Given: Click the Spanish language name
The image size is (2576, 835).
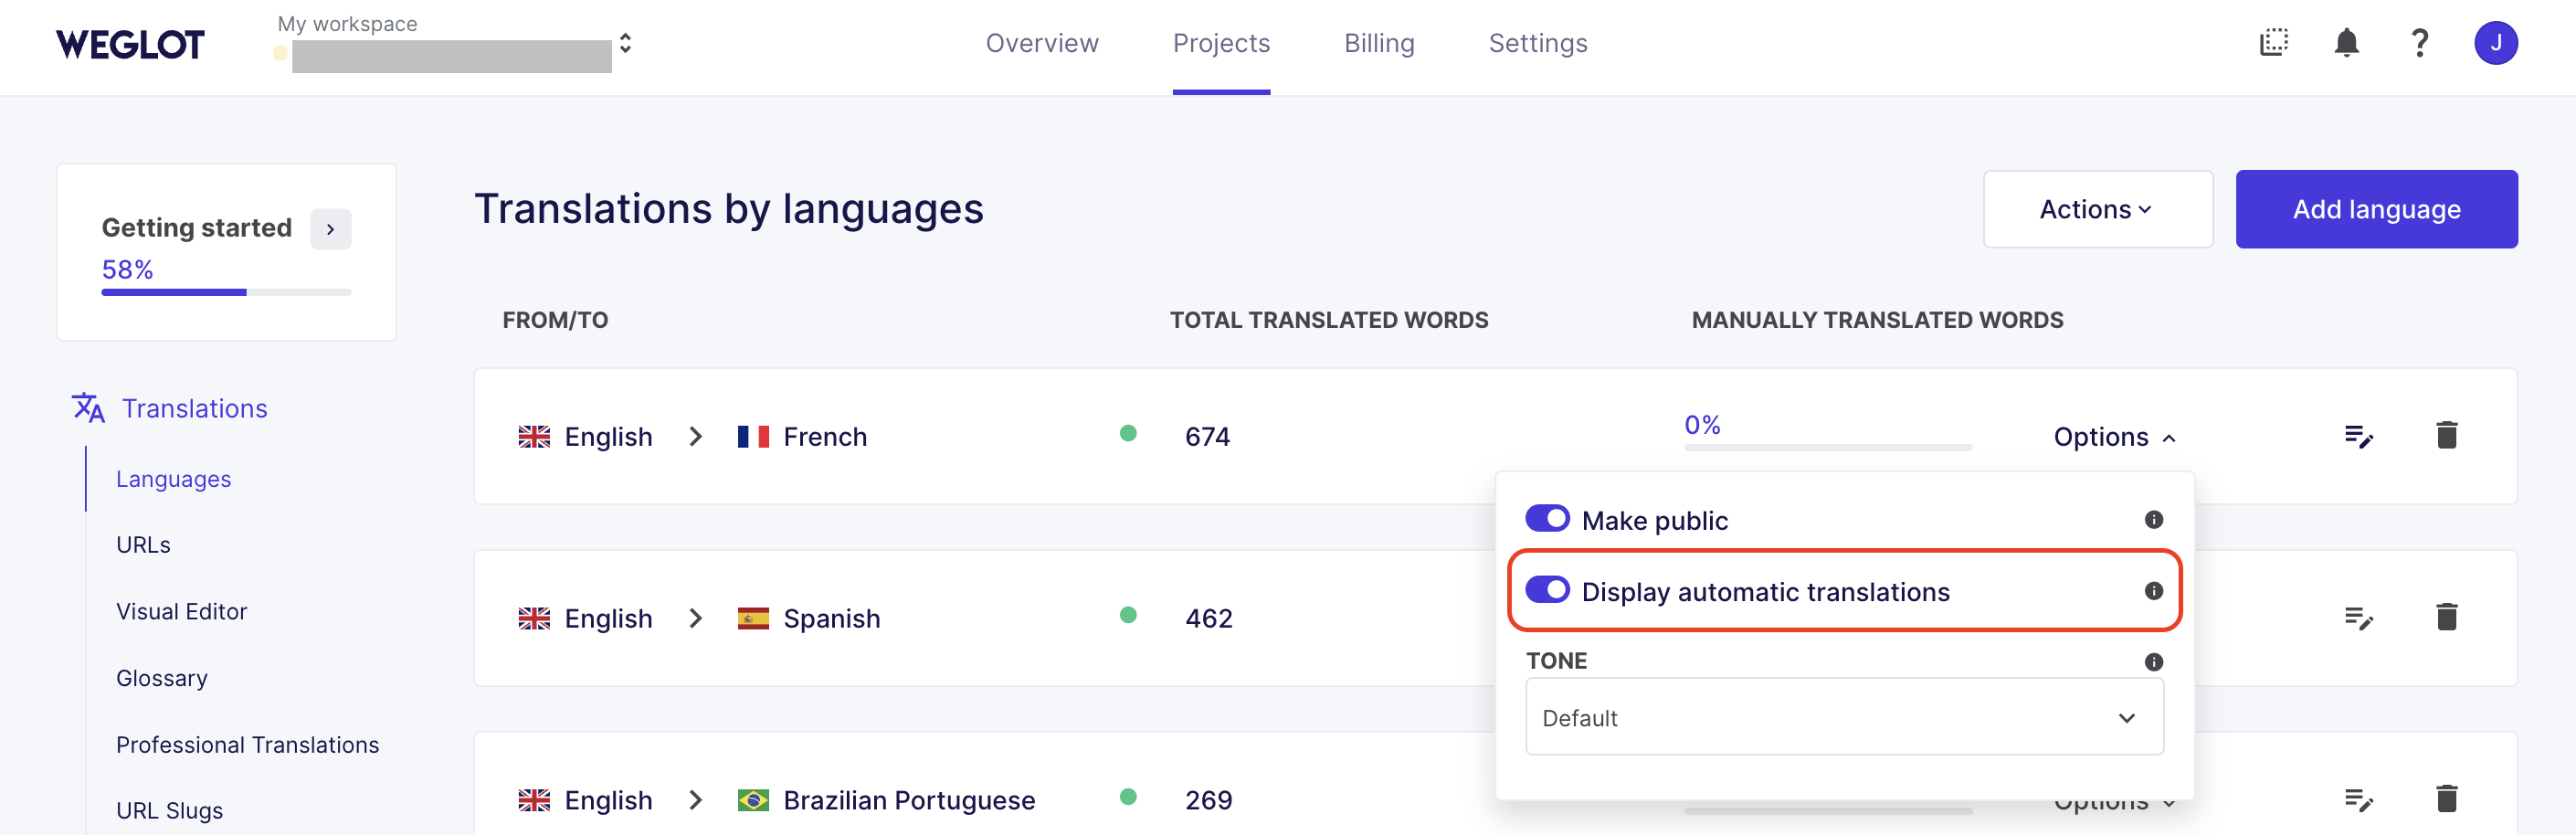Looking at the screenshot, I should [831, 619].
